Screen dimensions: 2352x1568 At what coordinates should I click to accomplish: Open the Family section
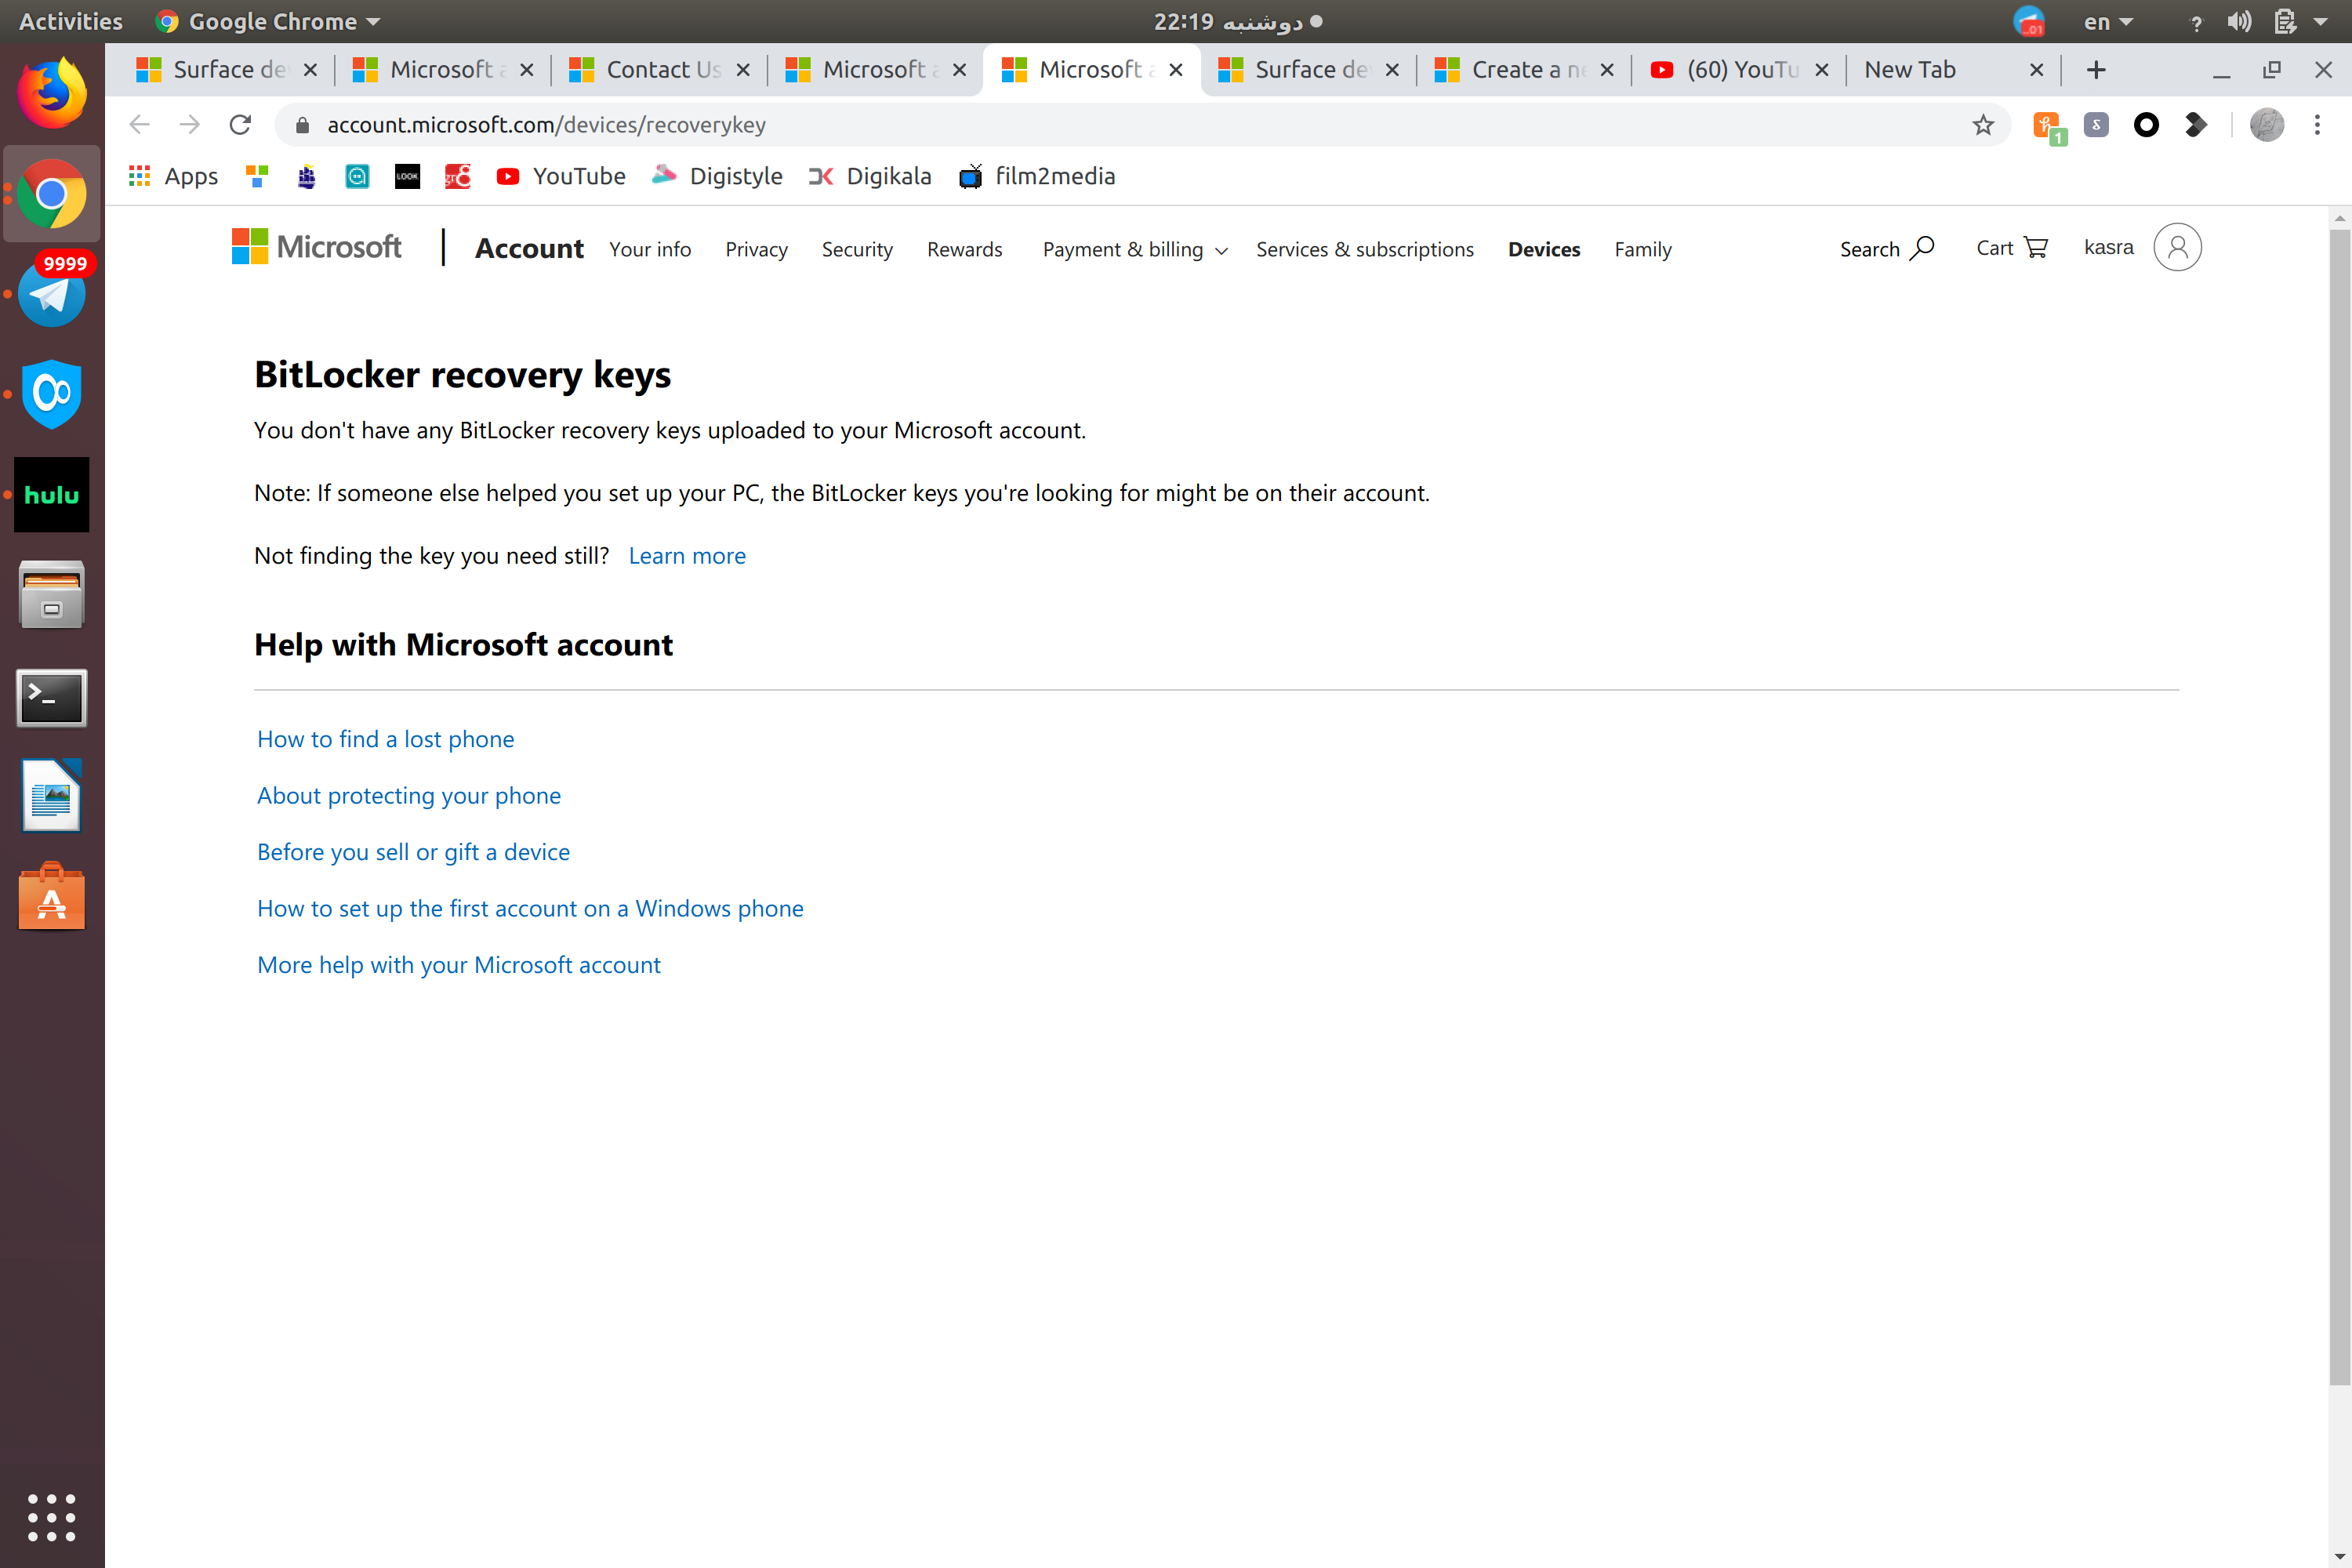pos(1642,249)
